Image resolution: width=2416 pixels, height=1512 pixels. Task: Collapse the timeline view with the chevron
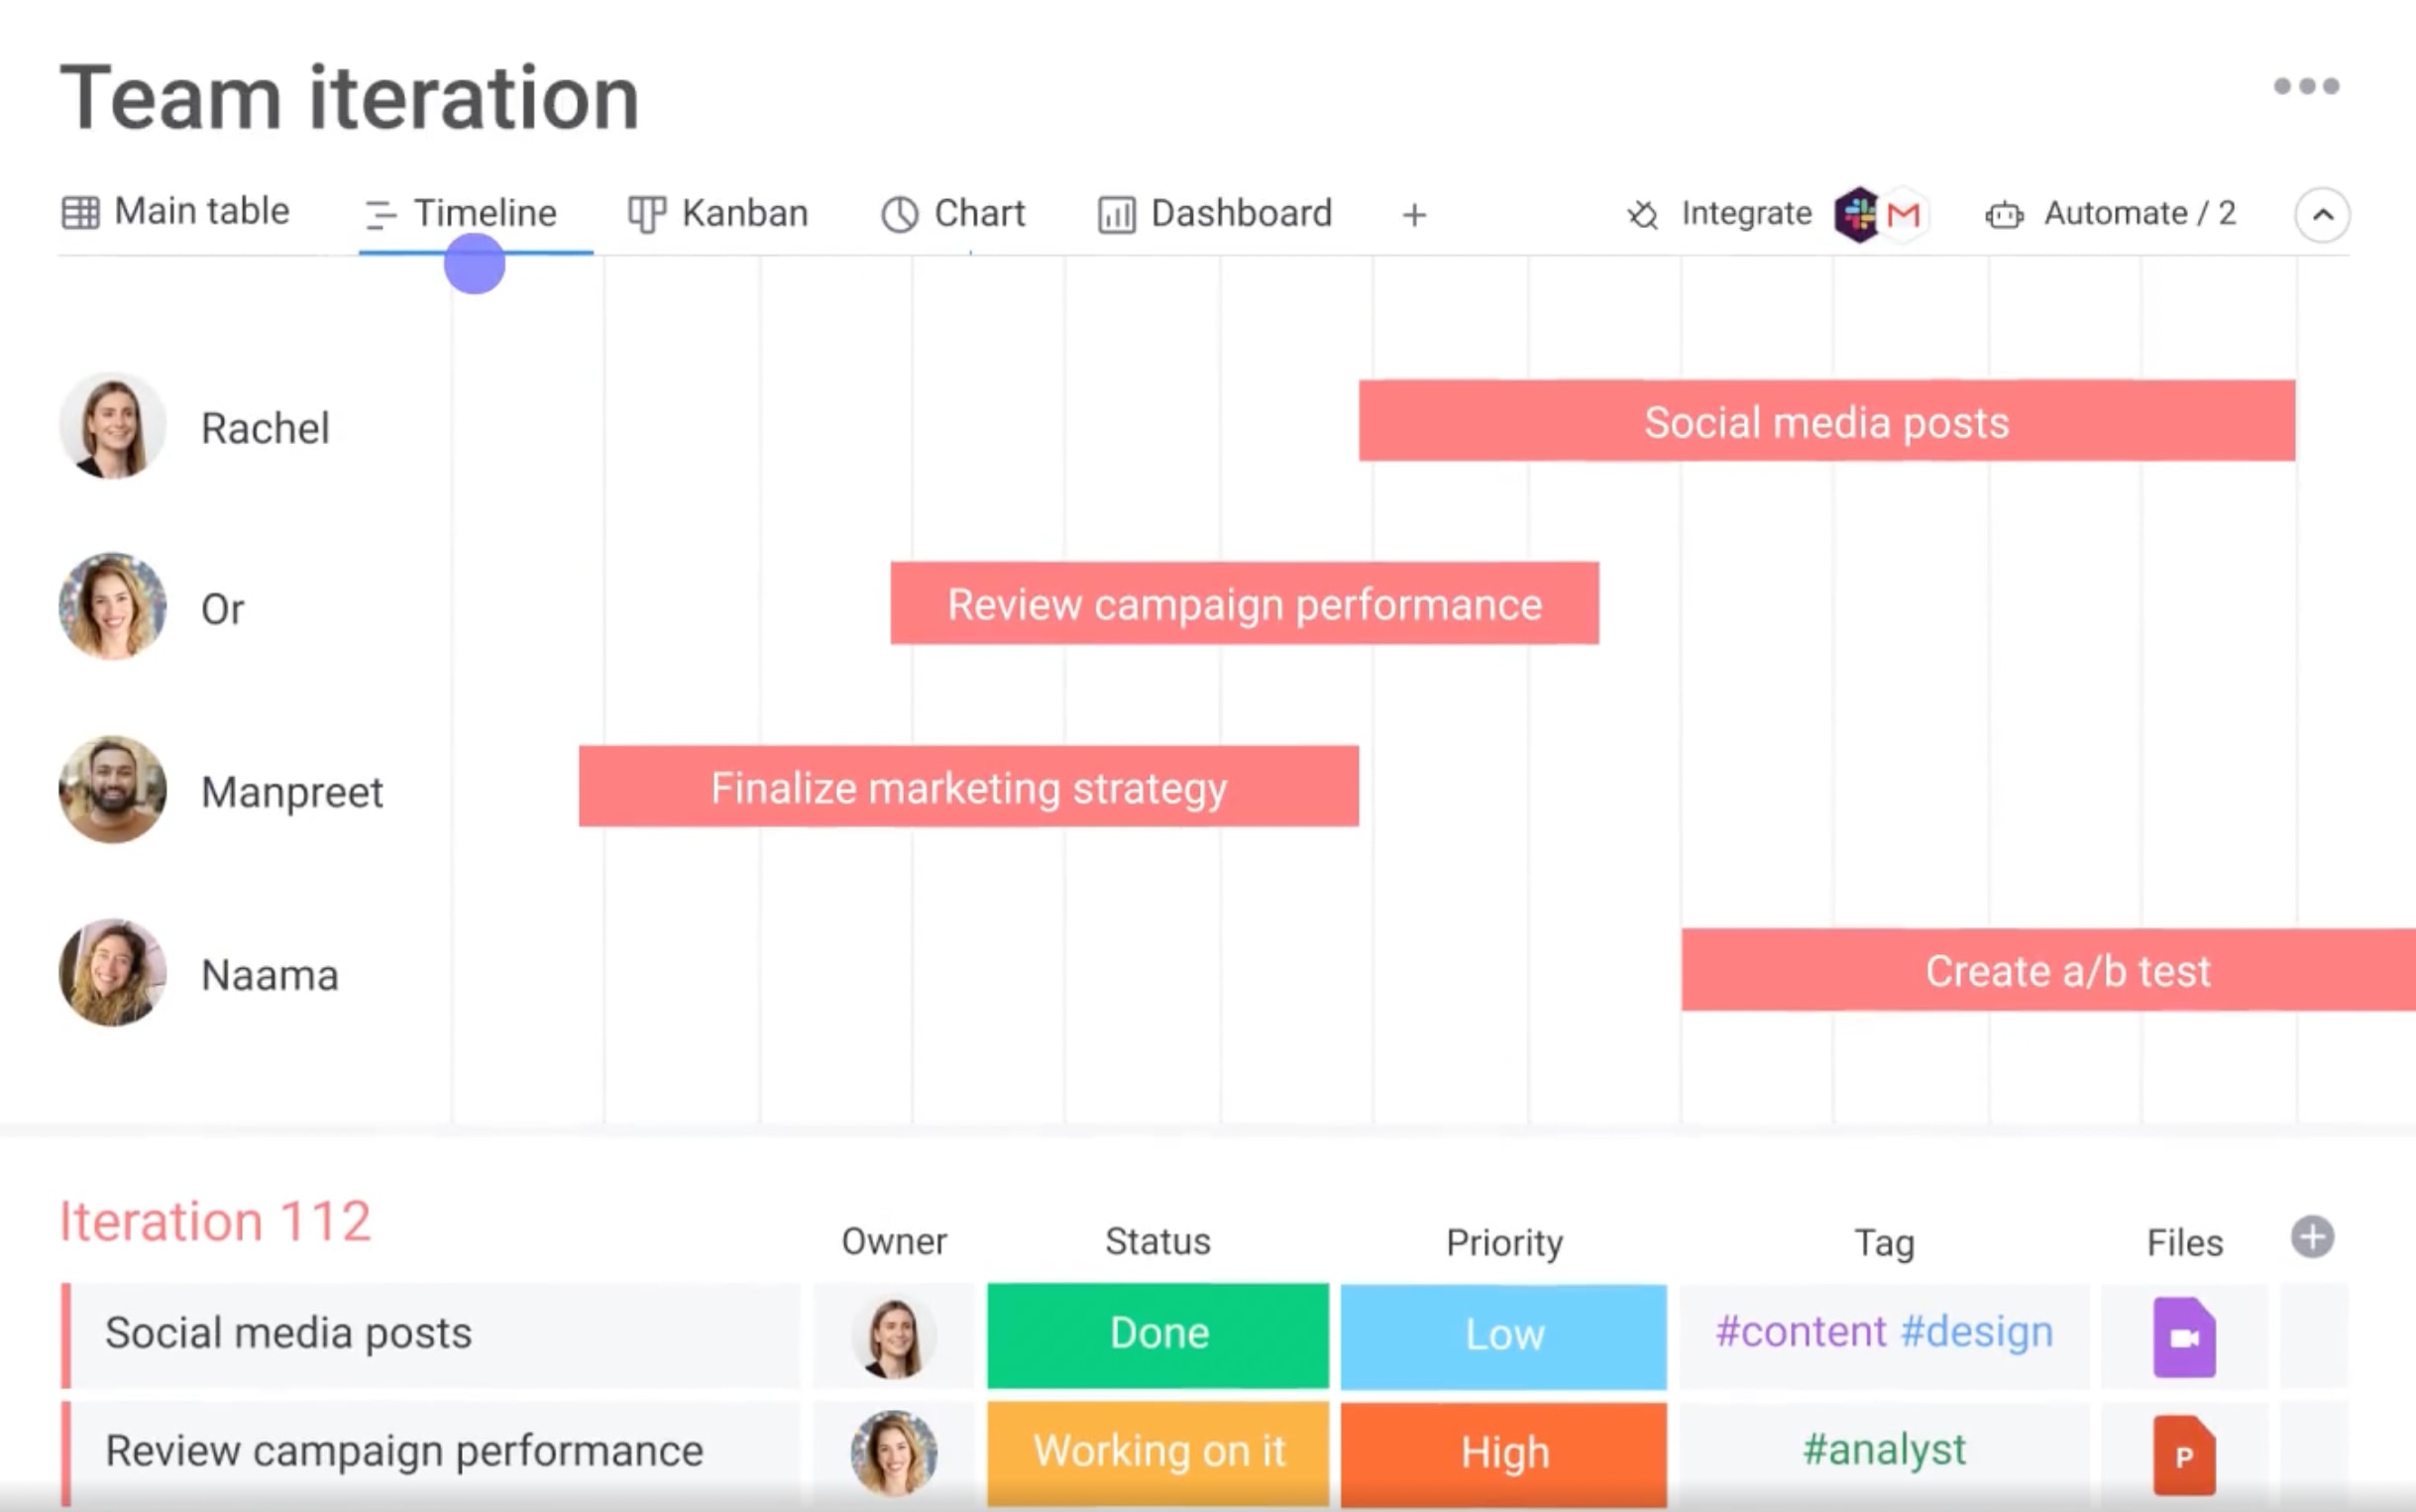pos(2326,214)
